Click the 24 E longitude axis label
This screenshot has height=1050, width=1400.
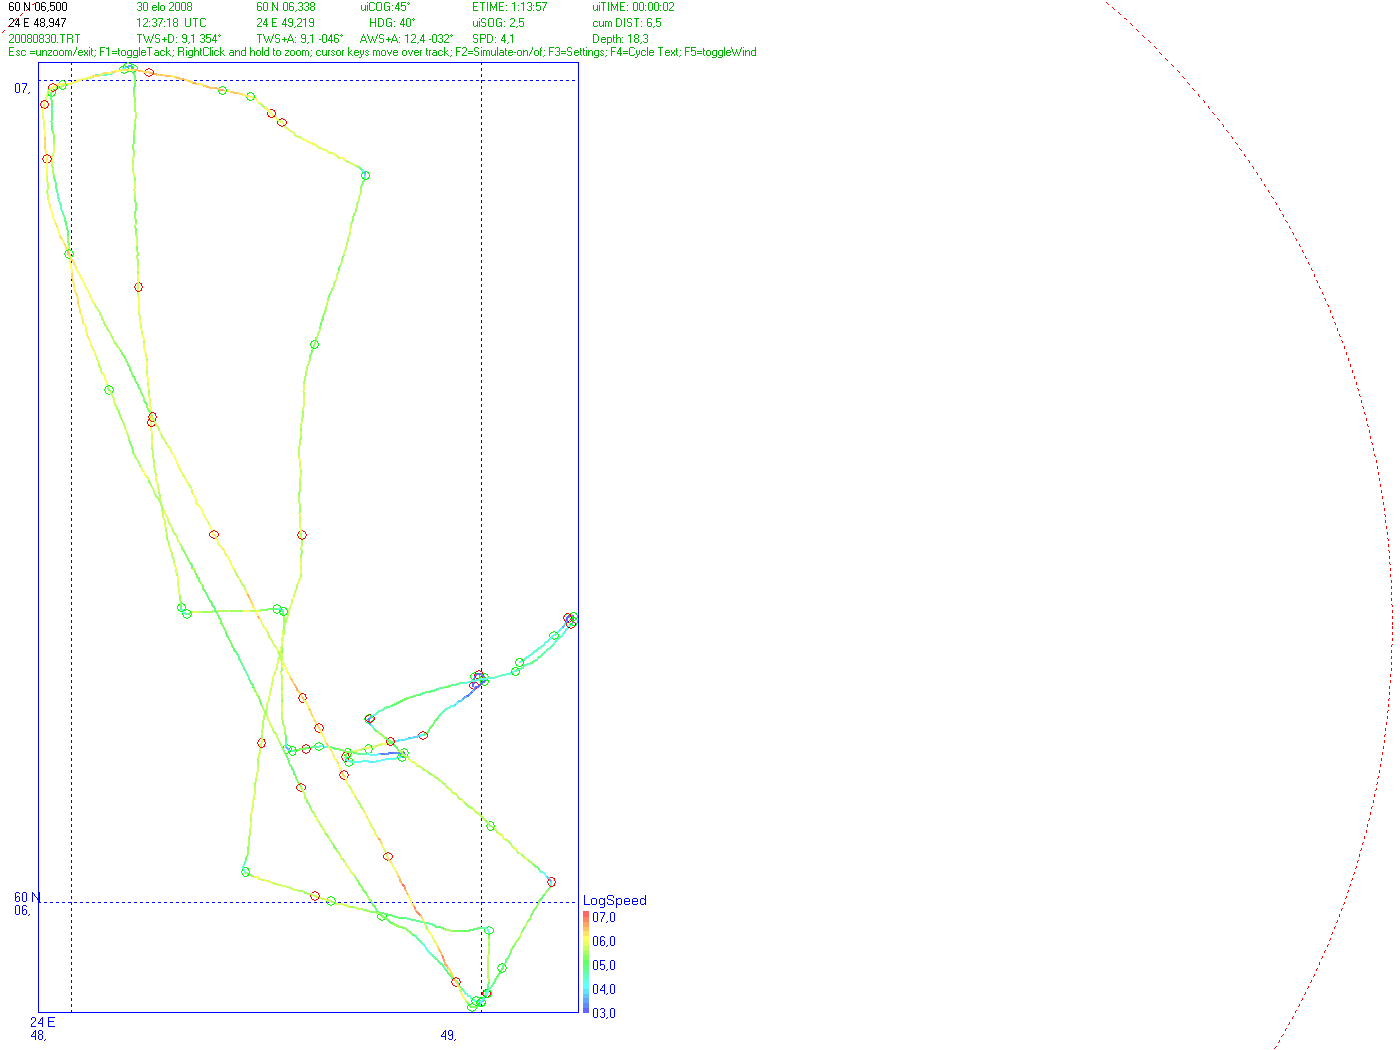tap(42, 1022)
